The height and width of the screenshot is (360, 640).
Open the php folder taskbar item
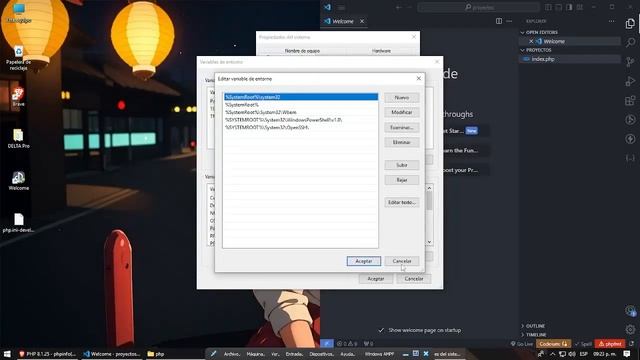[x=156, y=354]
